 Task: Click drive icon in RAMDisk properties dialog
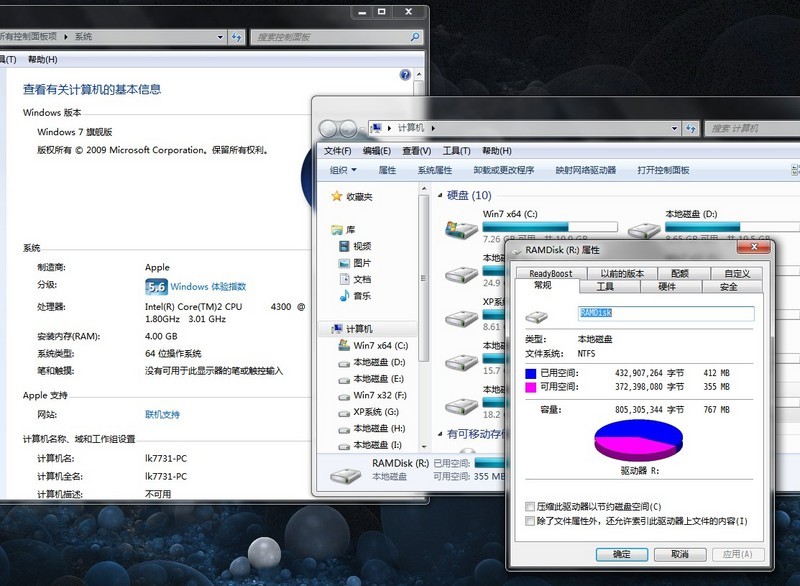pos(537,317)
